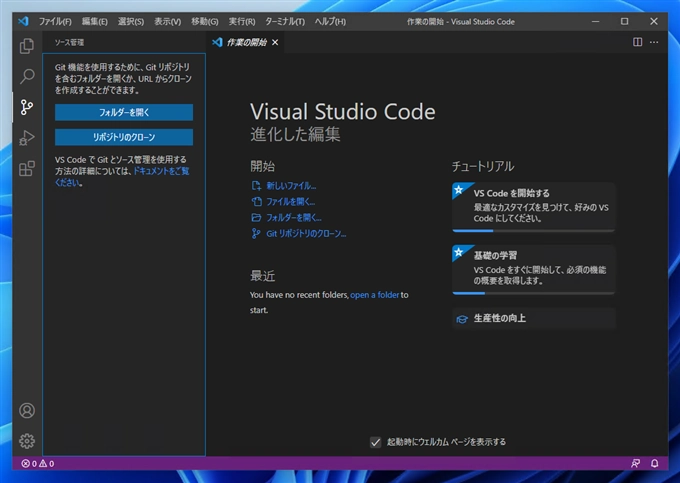Screen dimensions: 680x483
Task: Open the Manage gear icon
Action: (x=27, y=441)
